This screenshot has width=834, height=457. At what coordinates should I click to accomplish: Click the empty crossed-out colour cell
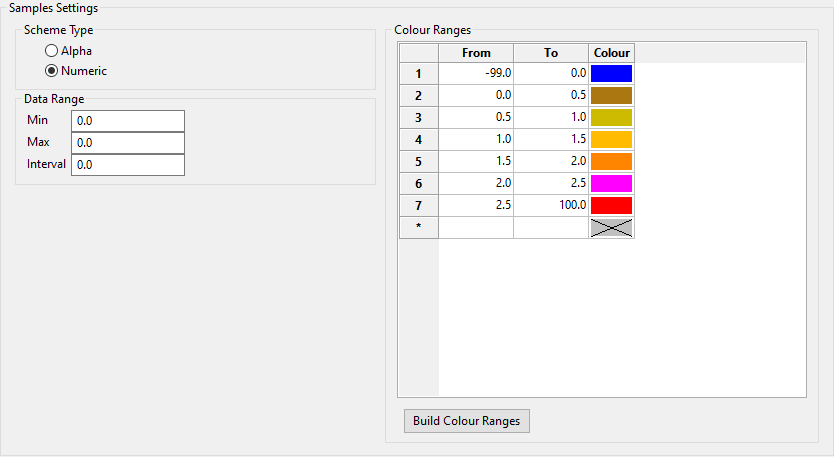pyautogui.click(x=611, y=227)
